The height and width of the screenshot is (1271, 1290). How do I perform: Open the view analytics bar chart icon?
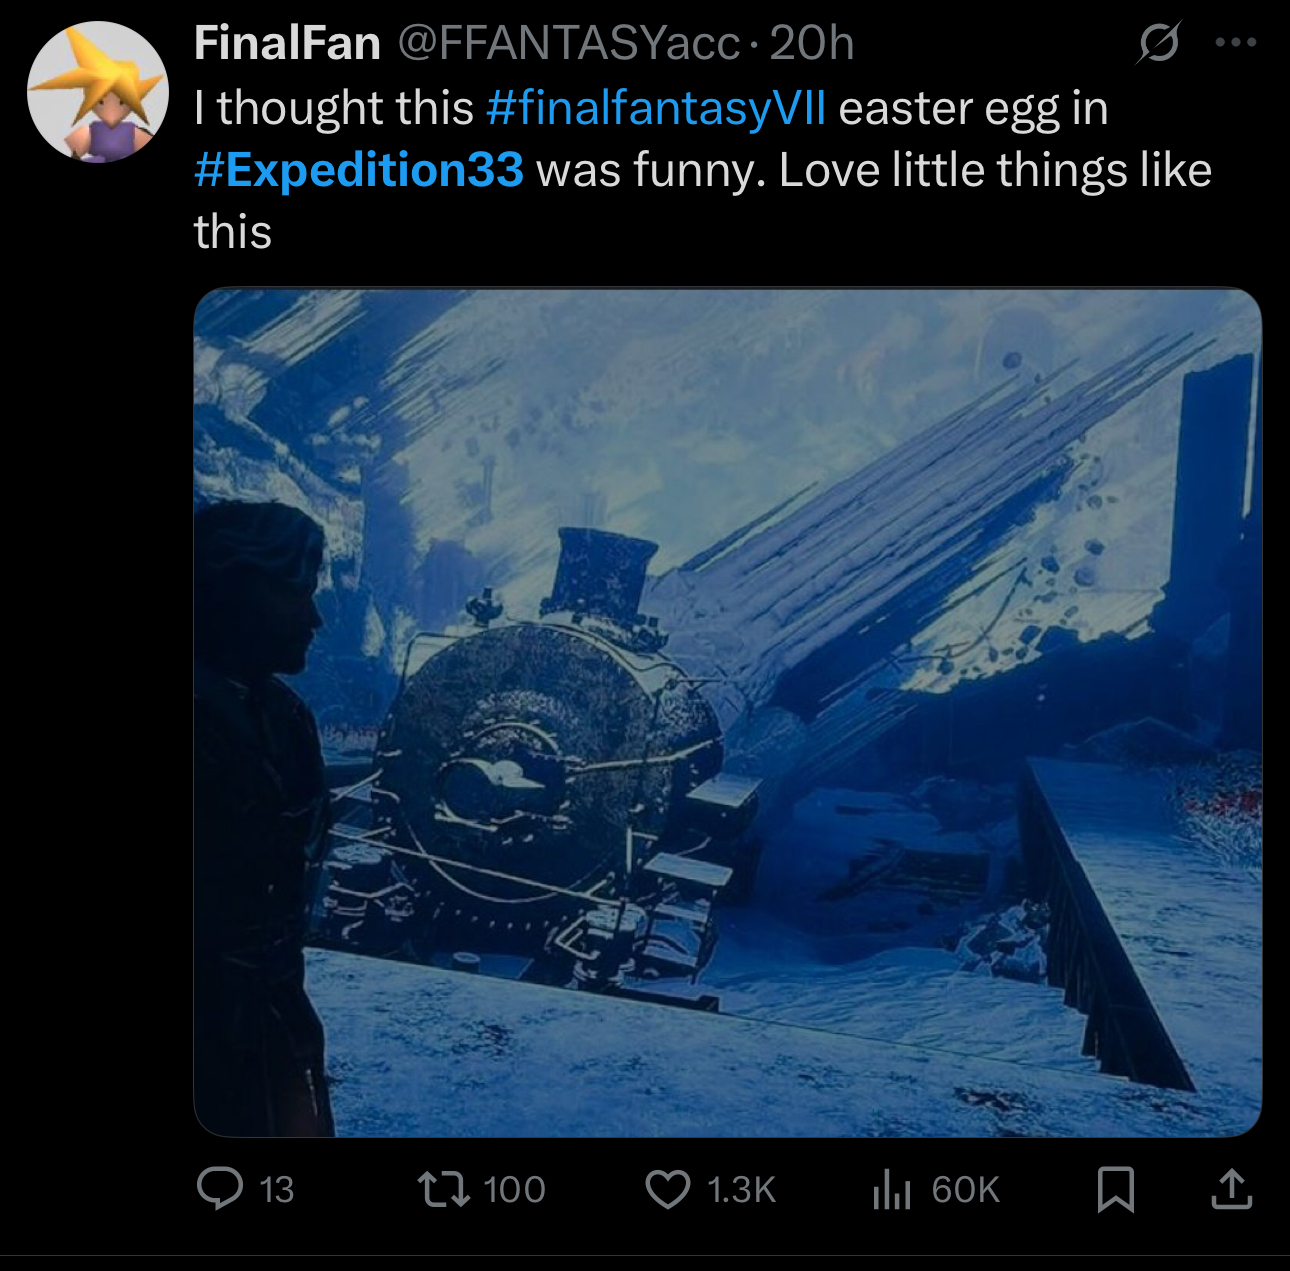pyautogui.click(x=892, y=1189)
